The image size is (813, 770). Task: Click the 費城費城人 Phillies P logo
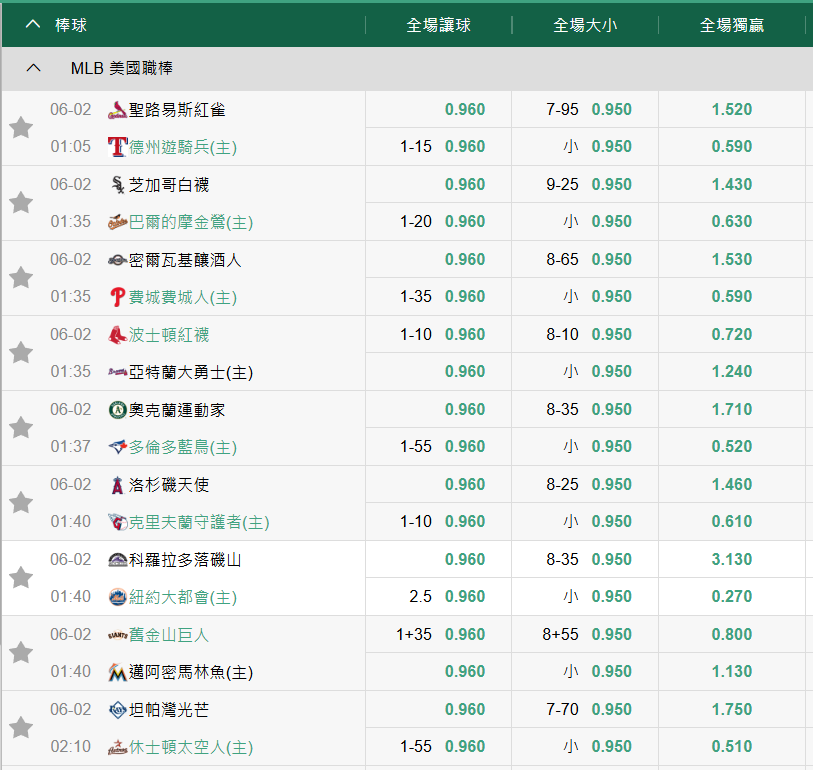click(118, 297)
